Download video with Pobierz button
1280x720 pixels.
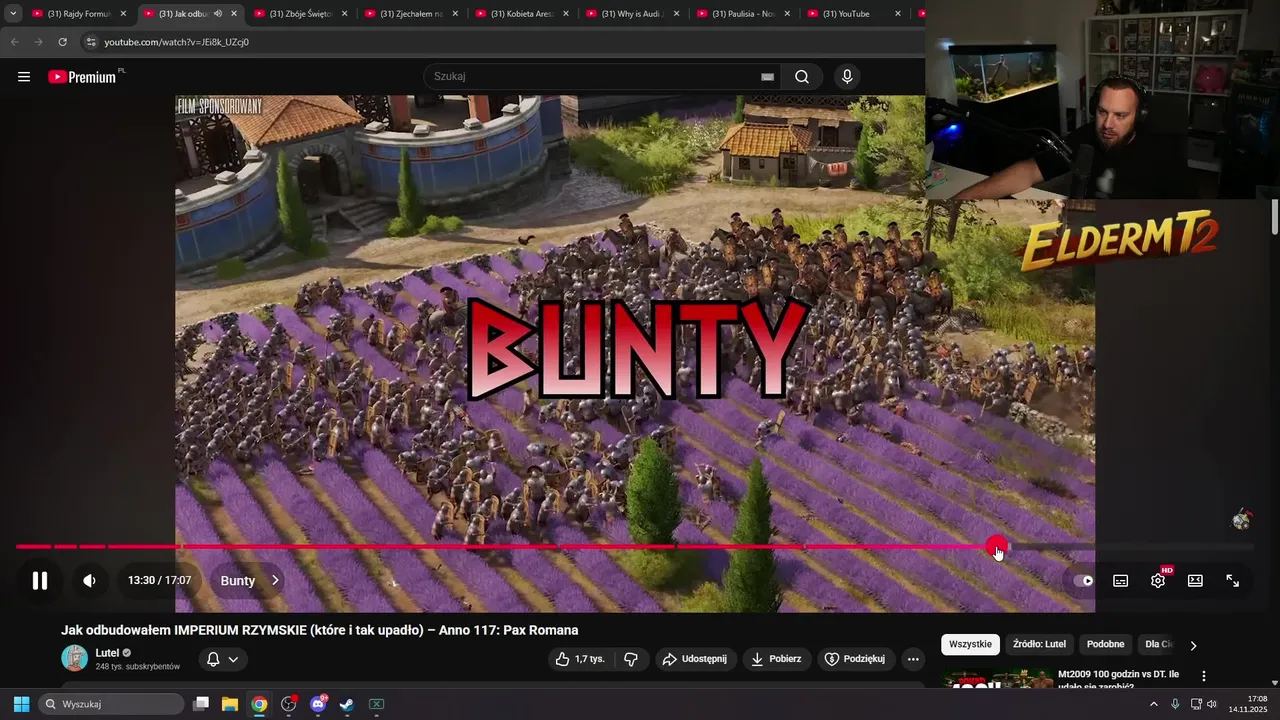pyautogui.click(x=777, y=659)
